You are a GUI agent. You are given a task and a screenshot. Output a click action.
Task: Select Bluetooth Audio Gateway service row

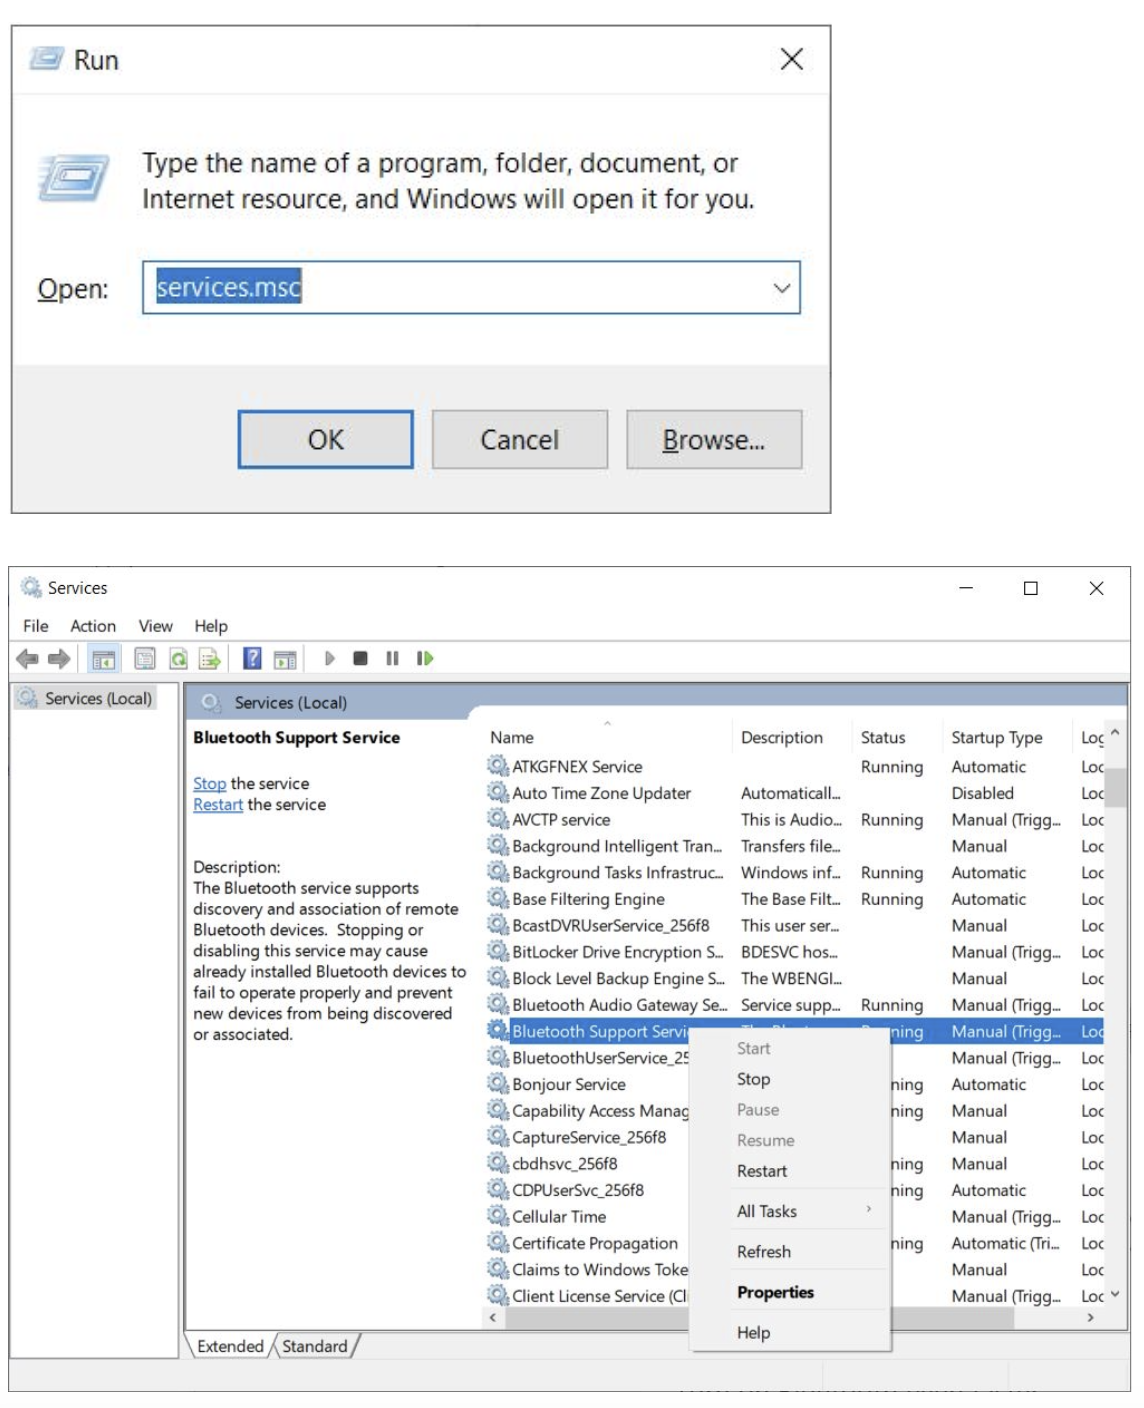795,1005
